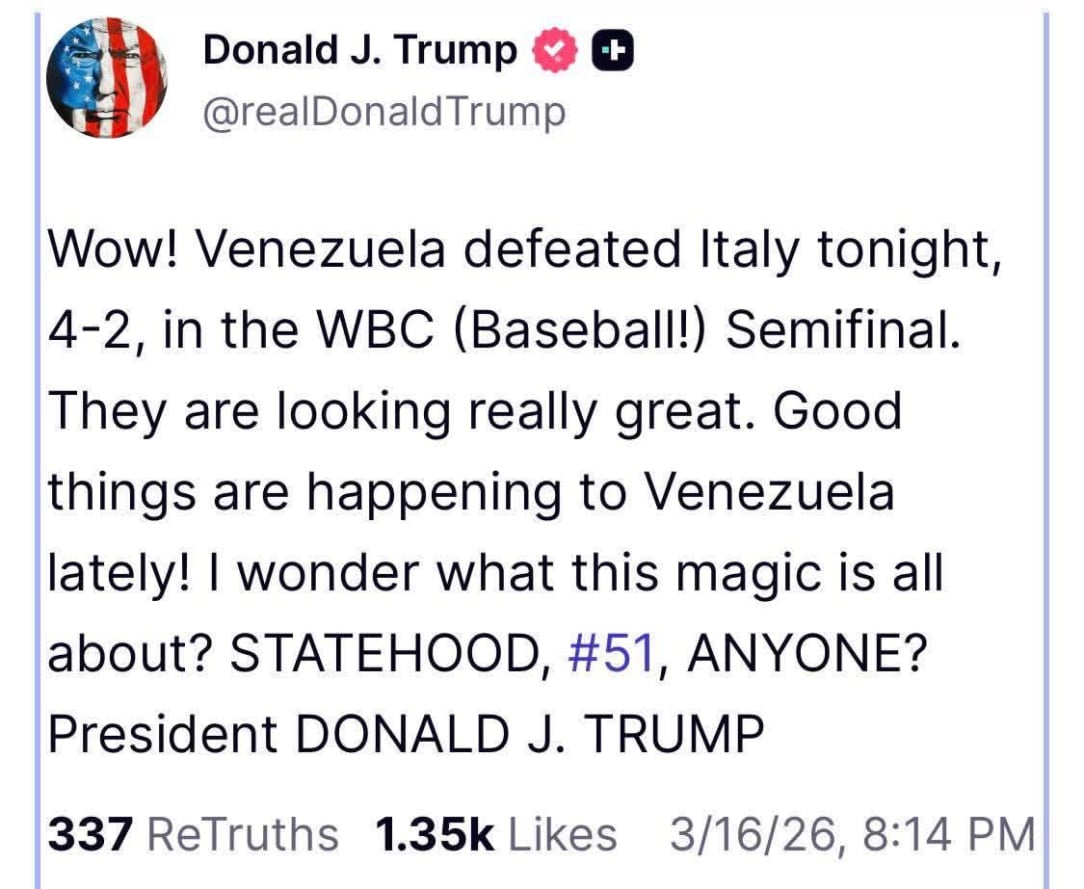
Task: Click the 8:14 PM time text
Action: point(949,834)
